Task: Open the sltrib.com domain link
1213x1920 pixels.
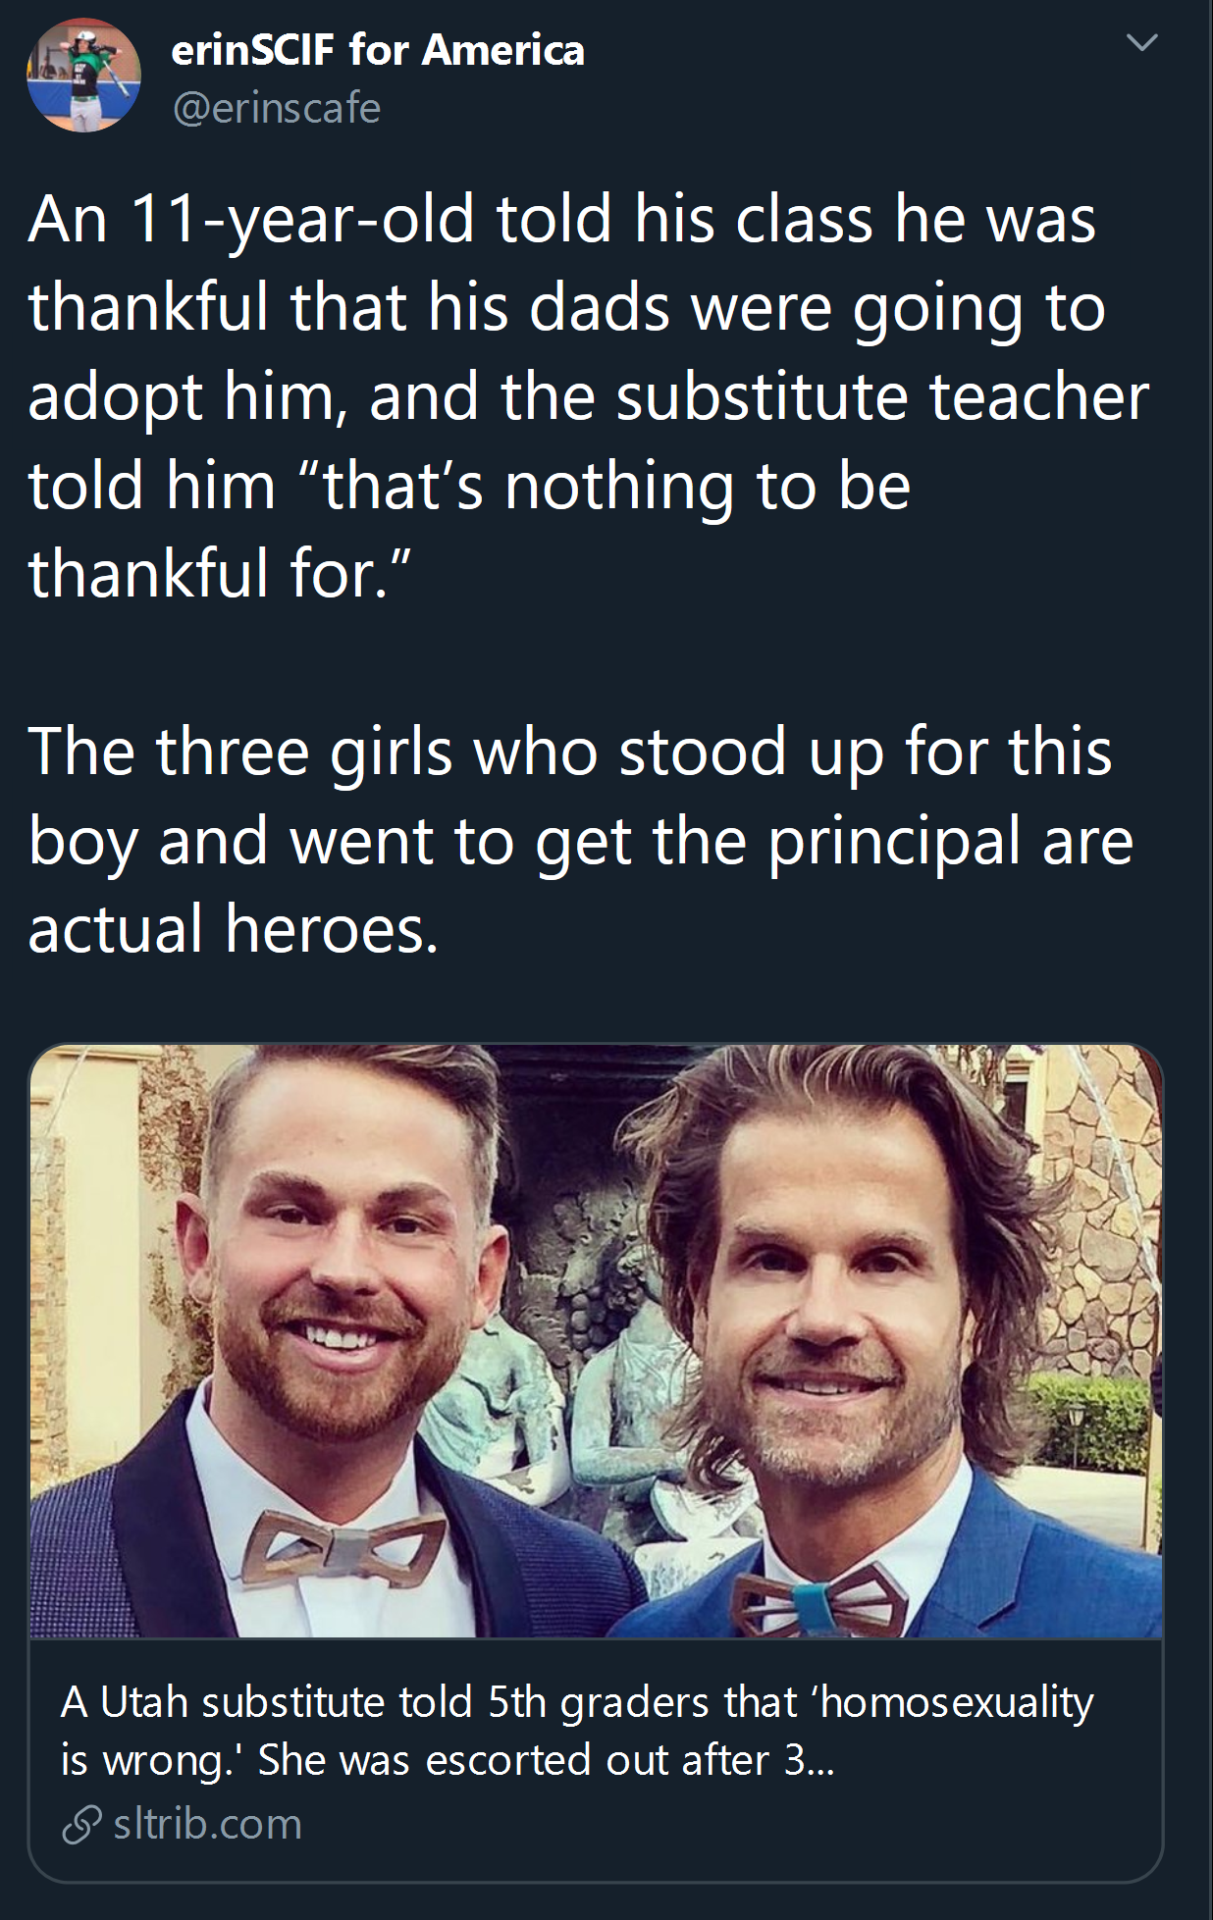Action: coord(207,1824)
